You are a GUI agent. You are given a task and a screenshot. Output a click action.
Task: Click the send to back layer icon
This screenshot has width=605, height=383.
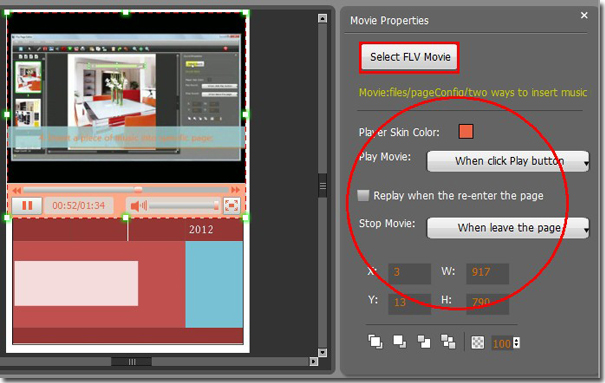coord(399,341)
